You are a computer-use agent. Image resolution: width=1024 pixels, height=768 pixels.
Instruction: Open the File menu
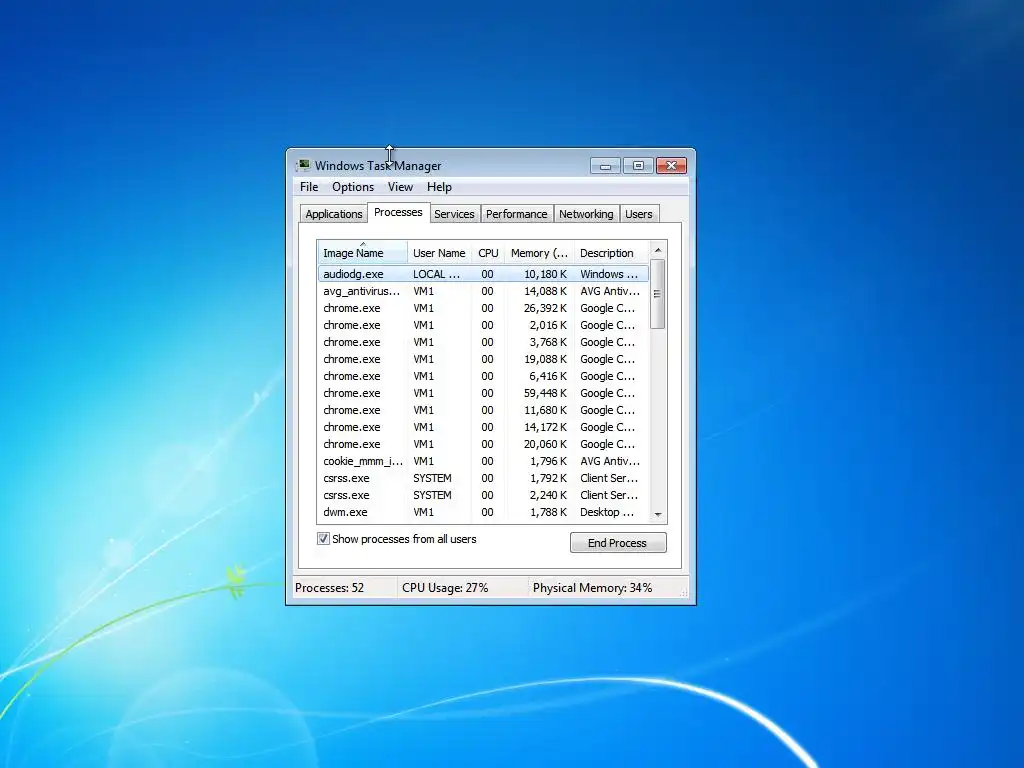(x=309, y=187)
